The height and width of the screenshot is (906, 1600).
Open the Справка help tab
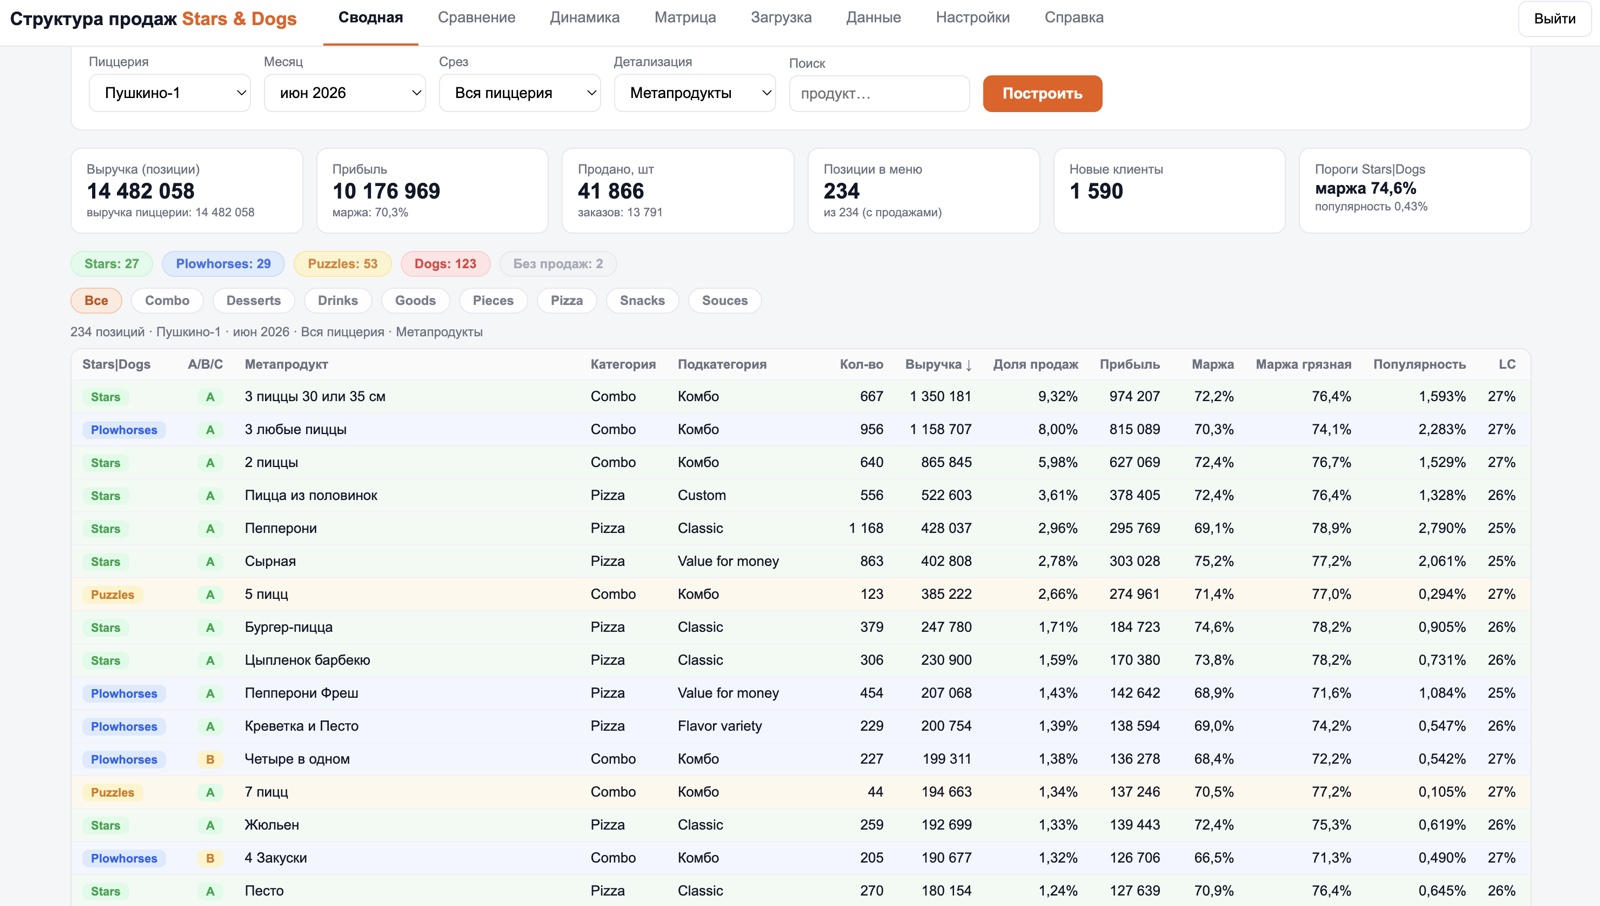click(x=1074, y=18)
